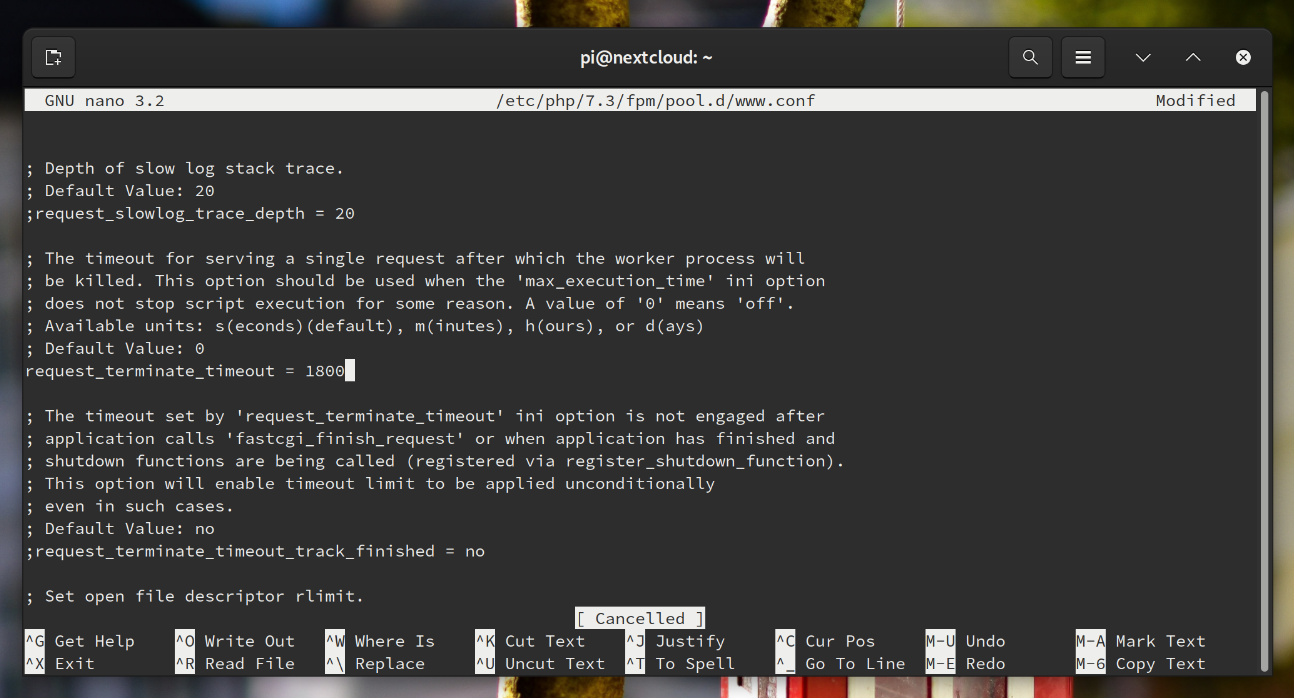1294x698 pixels.
Task: Click the ^T To Spell shortcut
Action: pyautogui.click(x=680, y=664)
